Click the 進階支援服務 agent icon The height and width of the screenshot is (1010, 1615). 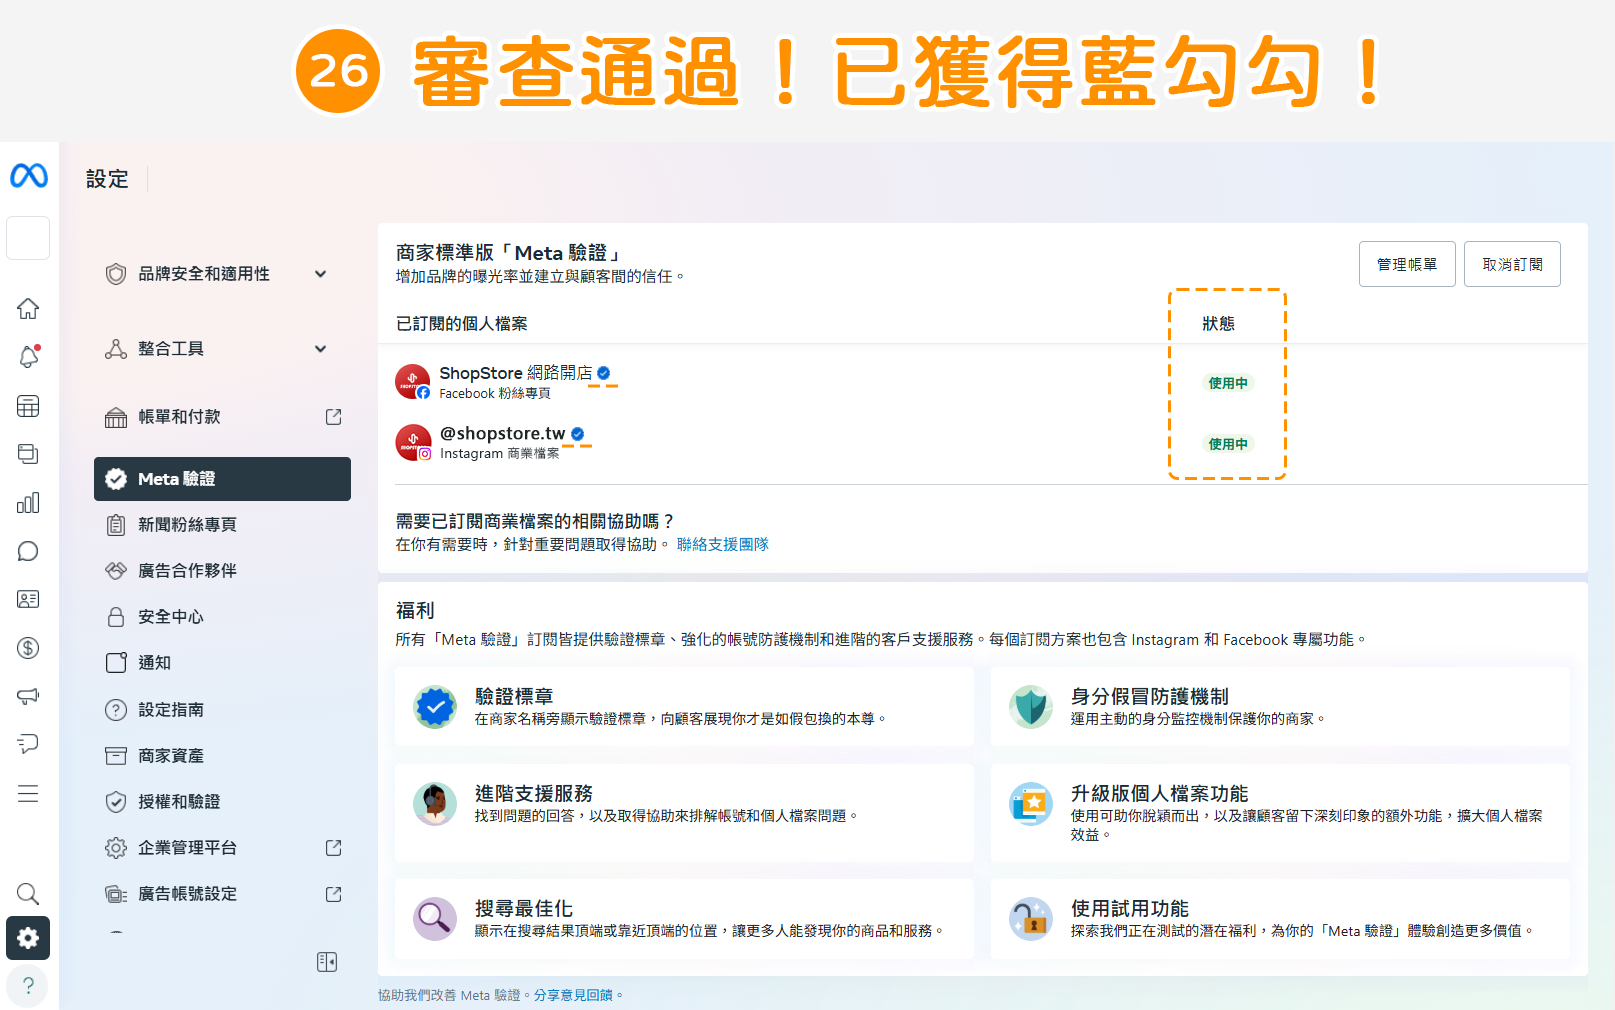(435, 804)
